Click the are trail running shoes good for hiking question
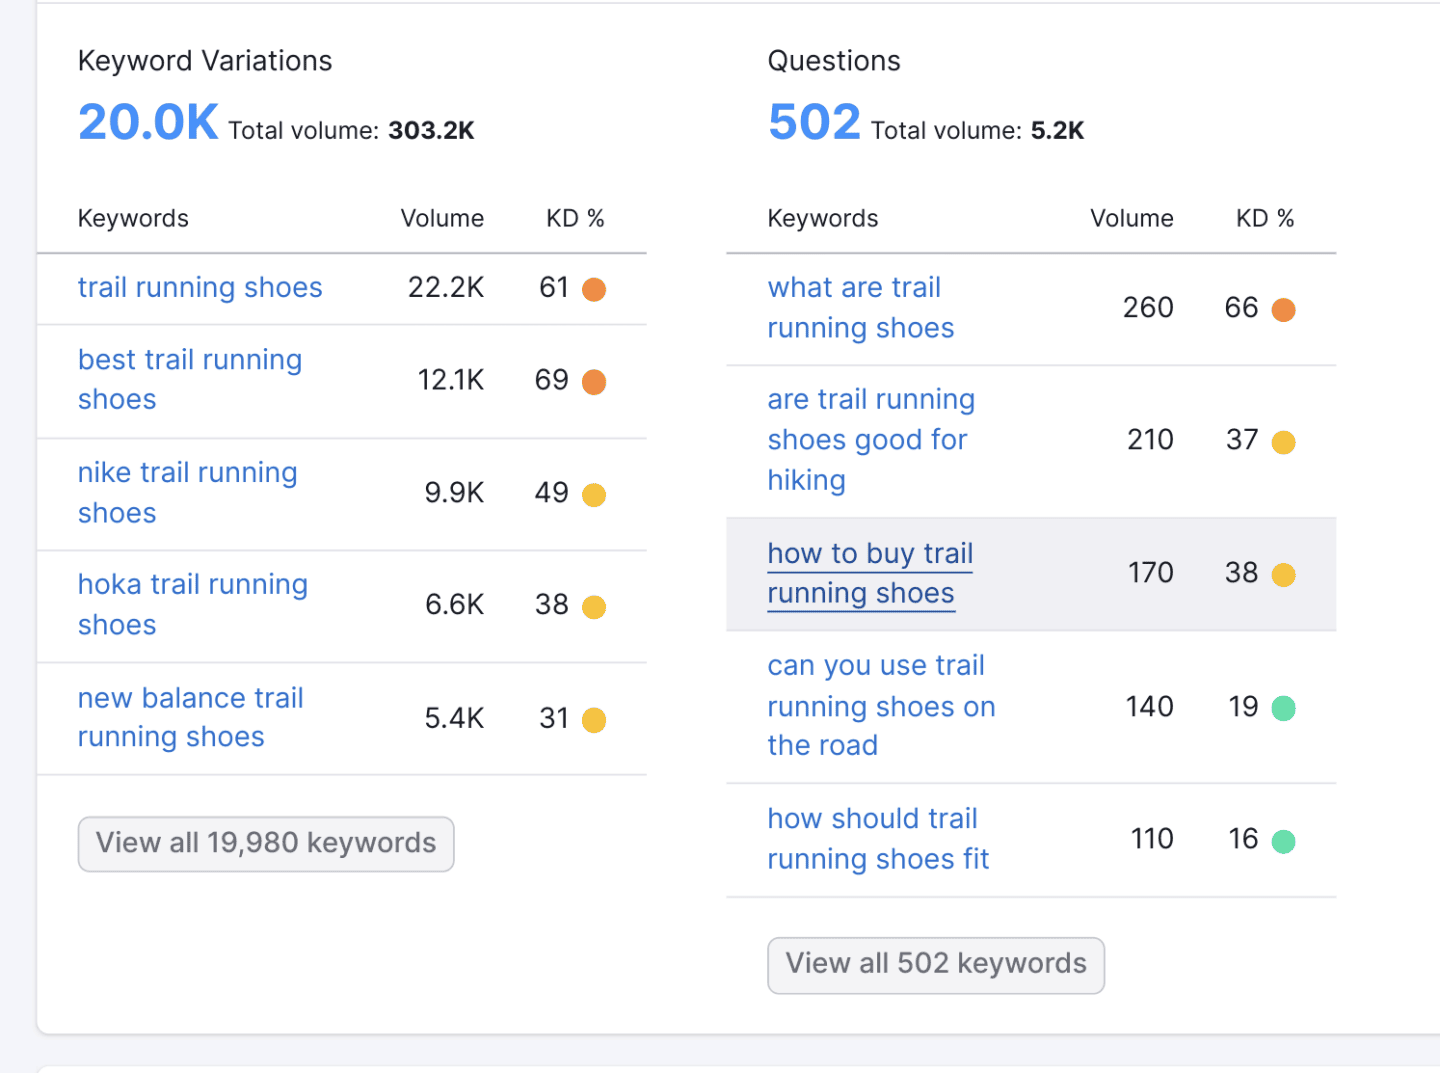This screenshot has height=1073, width=1440. click(x=870, y=440)
